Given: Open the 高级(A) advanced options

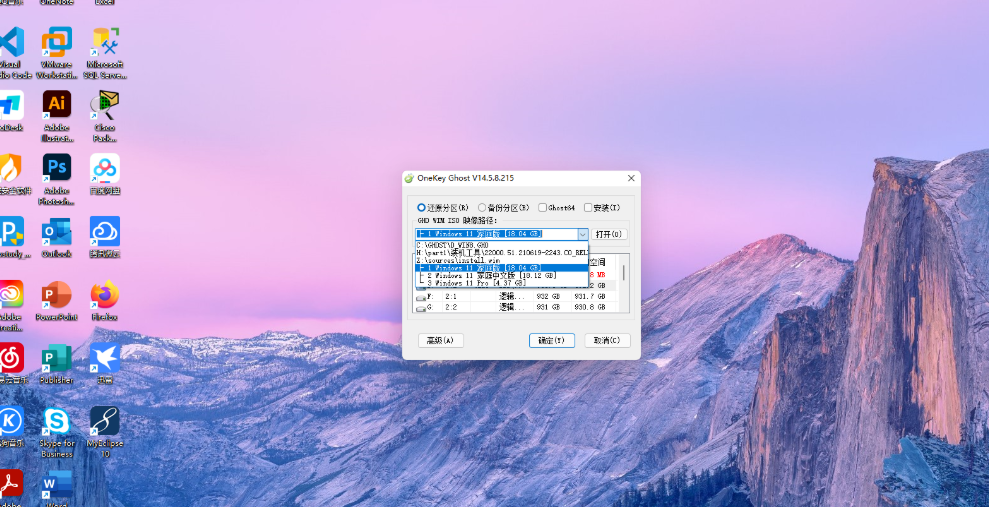Looking at the screenshot, I should [441, 341].
